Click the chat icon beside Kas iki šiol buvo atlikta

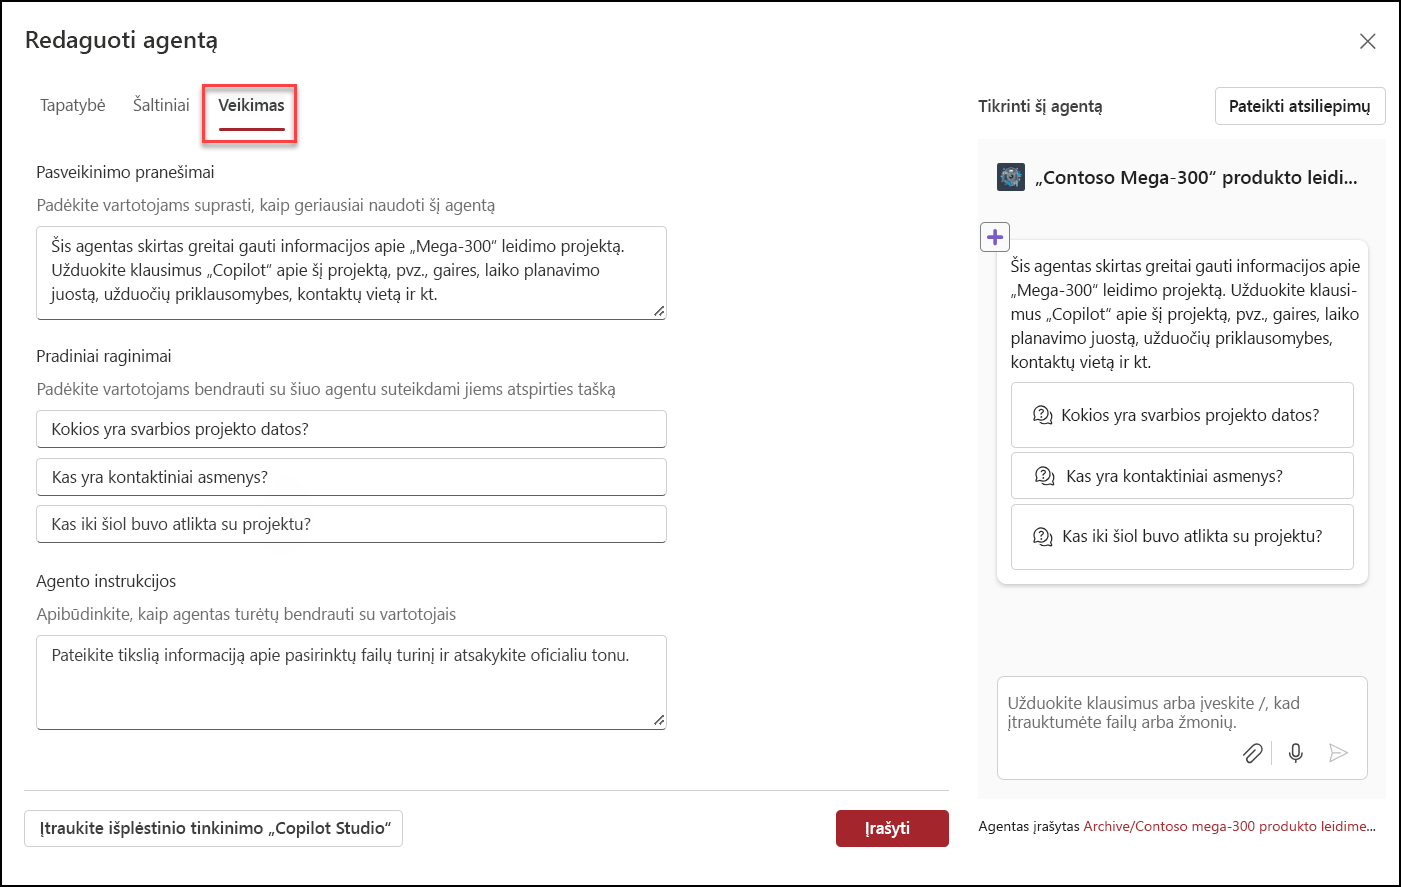[1042, 537]
